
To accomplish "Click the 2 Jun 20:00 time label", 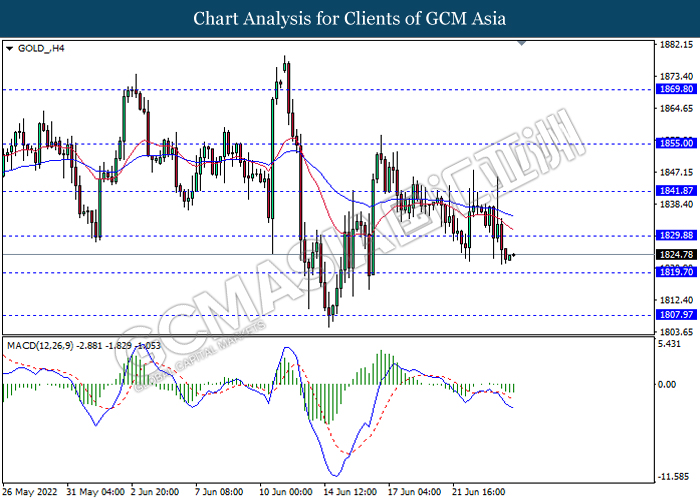I will pos(155,492).
